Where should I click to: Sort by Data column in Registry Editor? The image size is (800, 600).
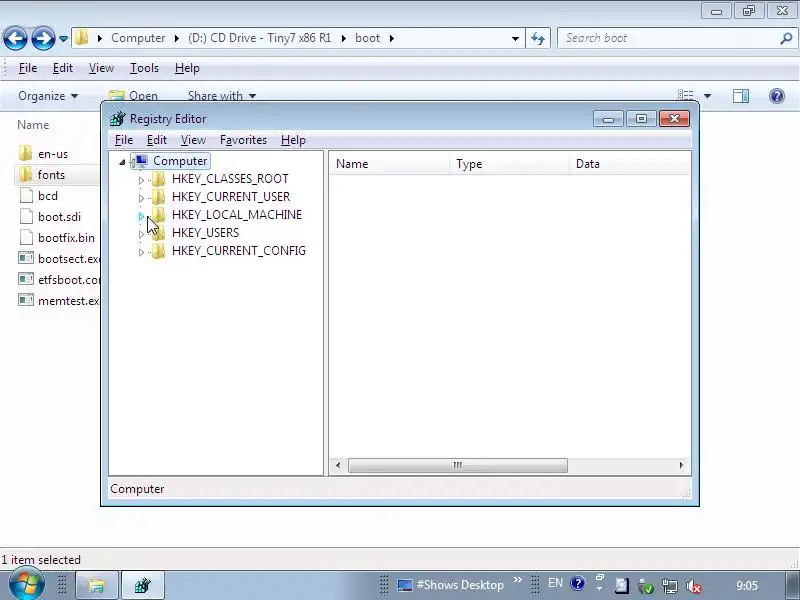click(x=630, y=164)
